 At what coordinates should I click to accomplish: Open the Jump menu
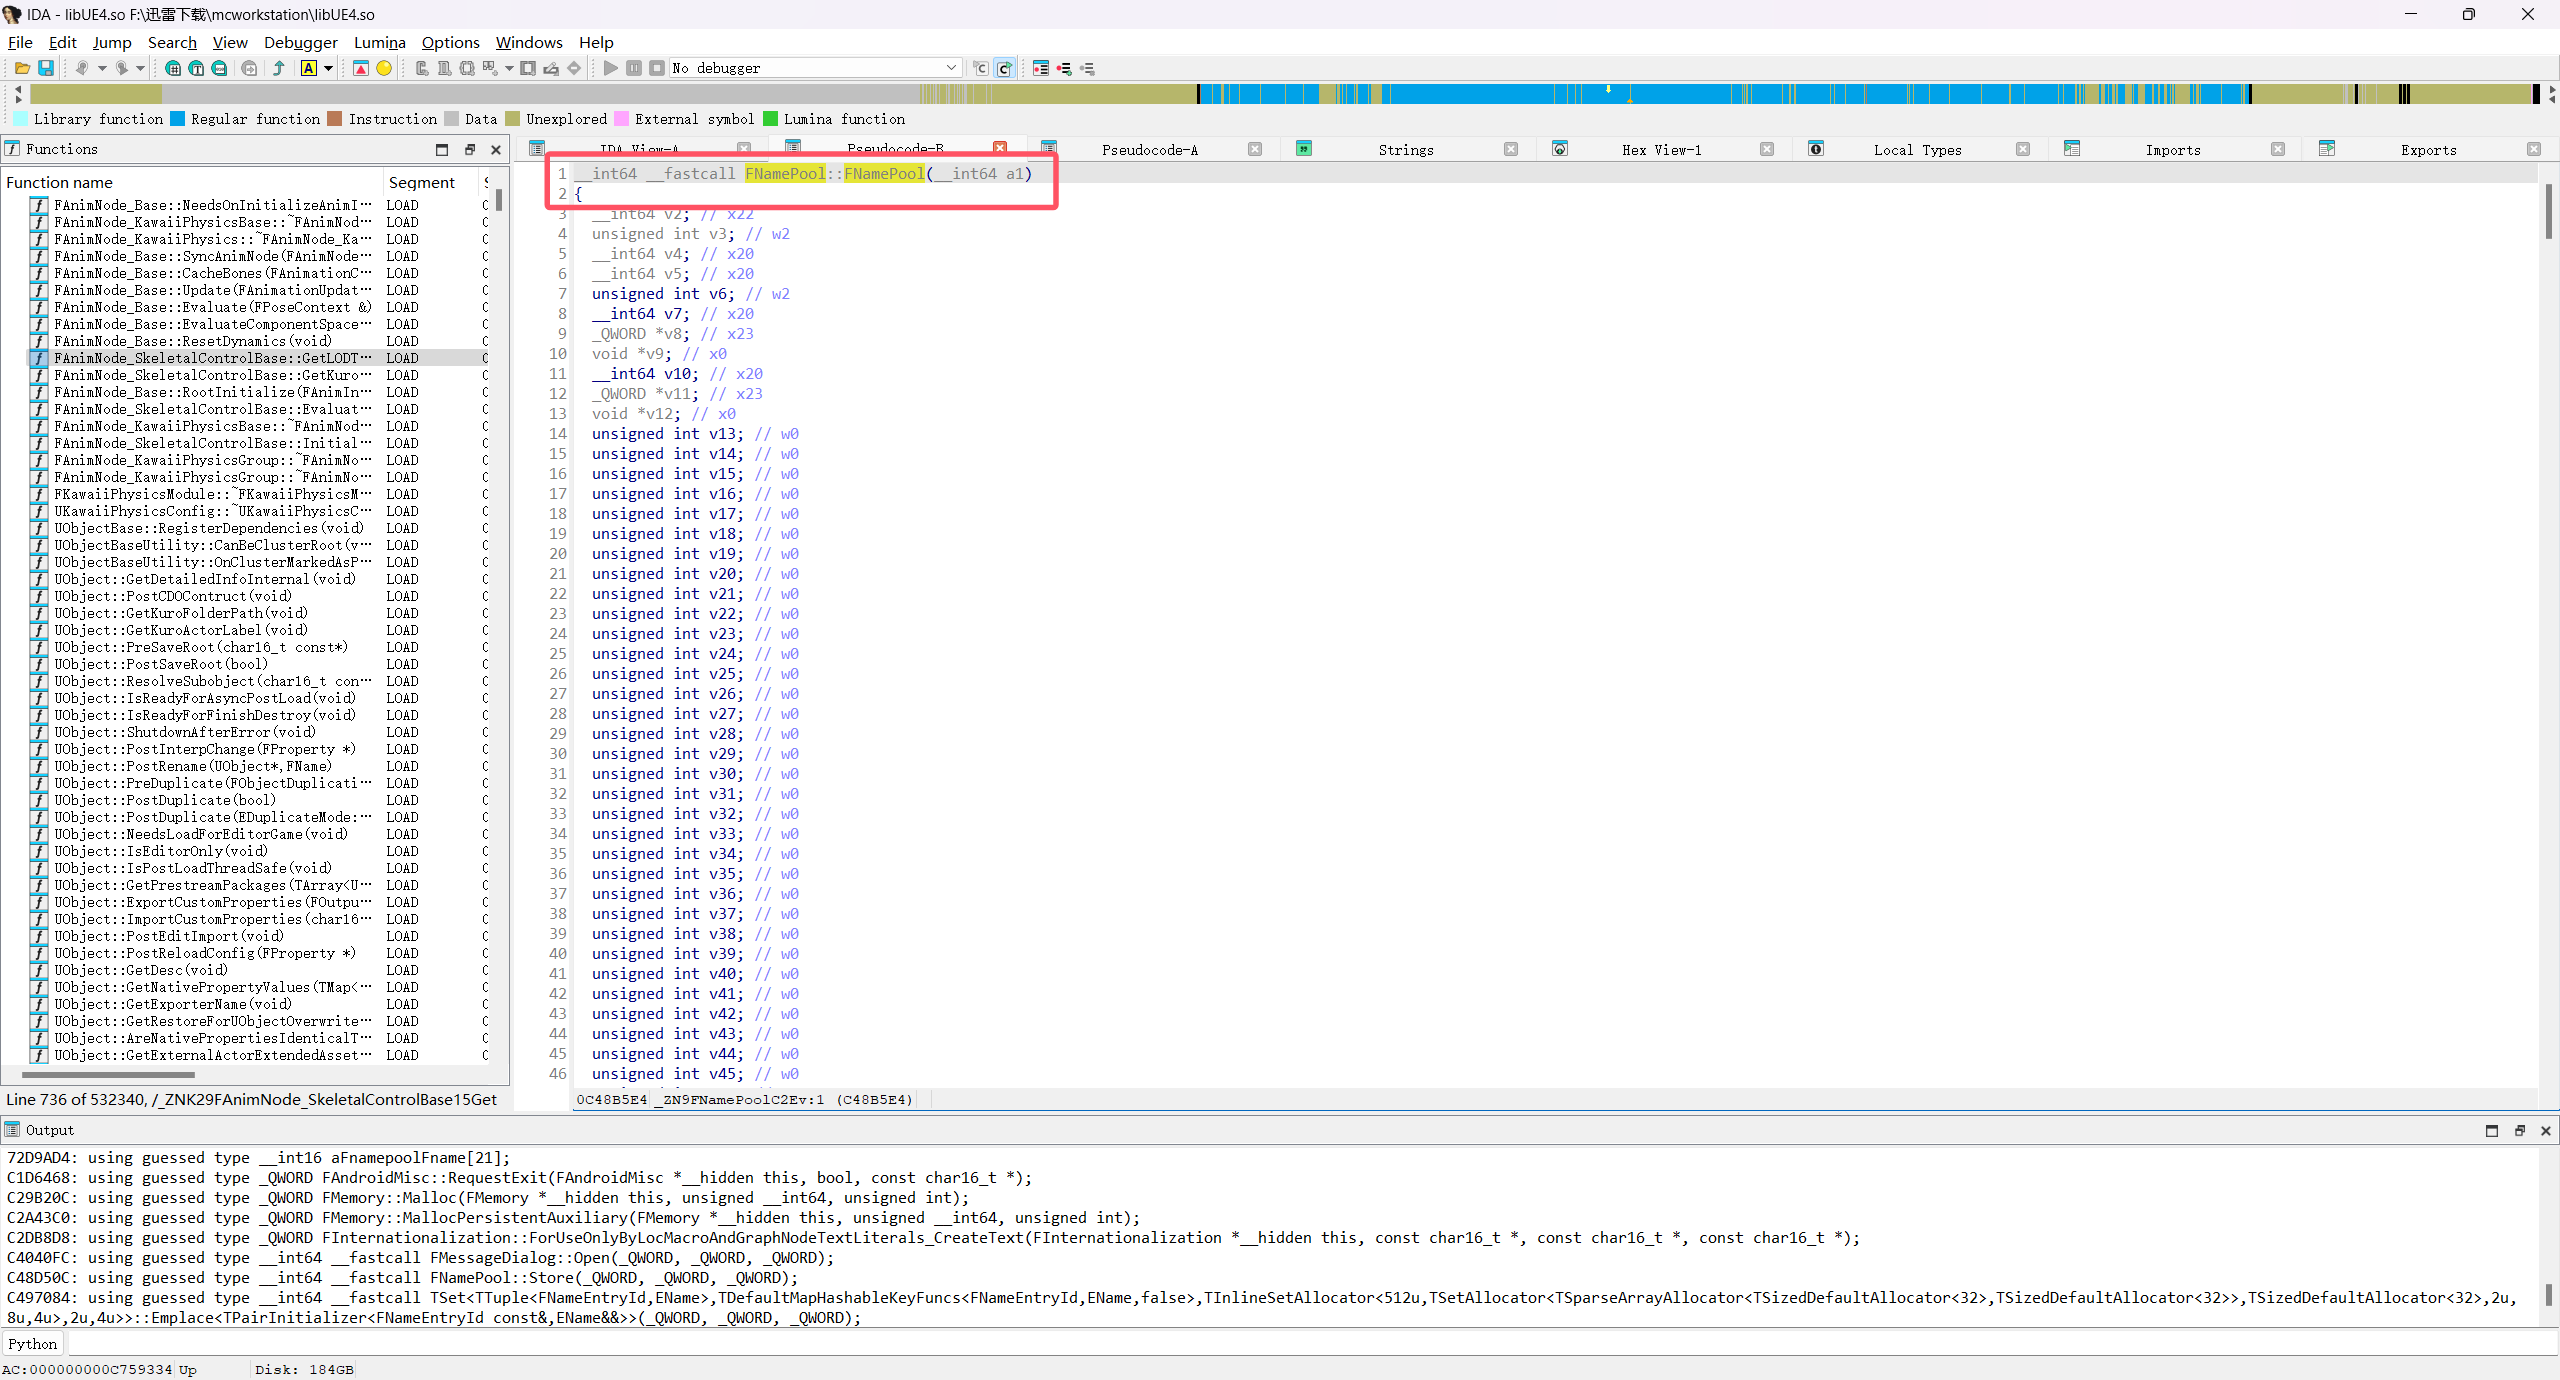(x=112, y=42)
